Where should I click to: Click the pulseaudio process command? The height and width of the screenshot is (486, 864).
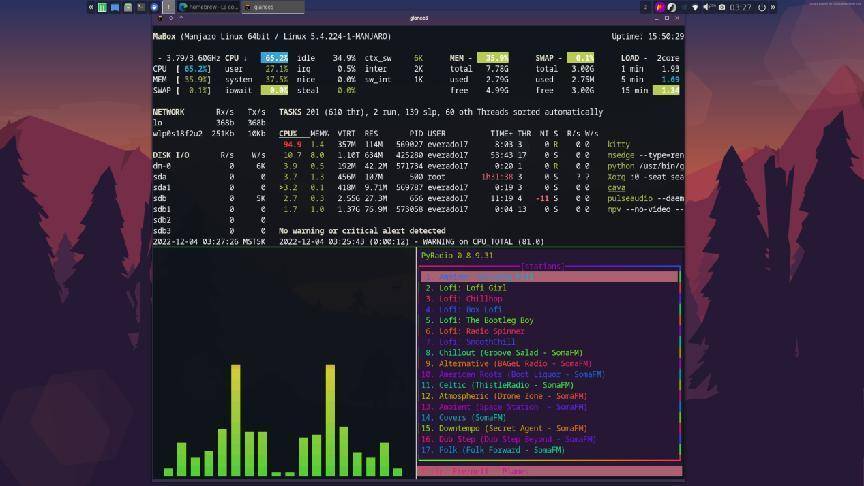[645, 198]
